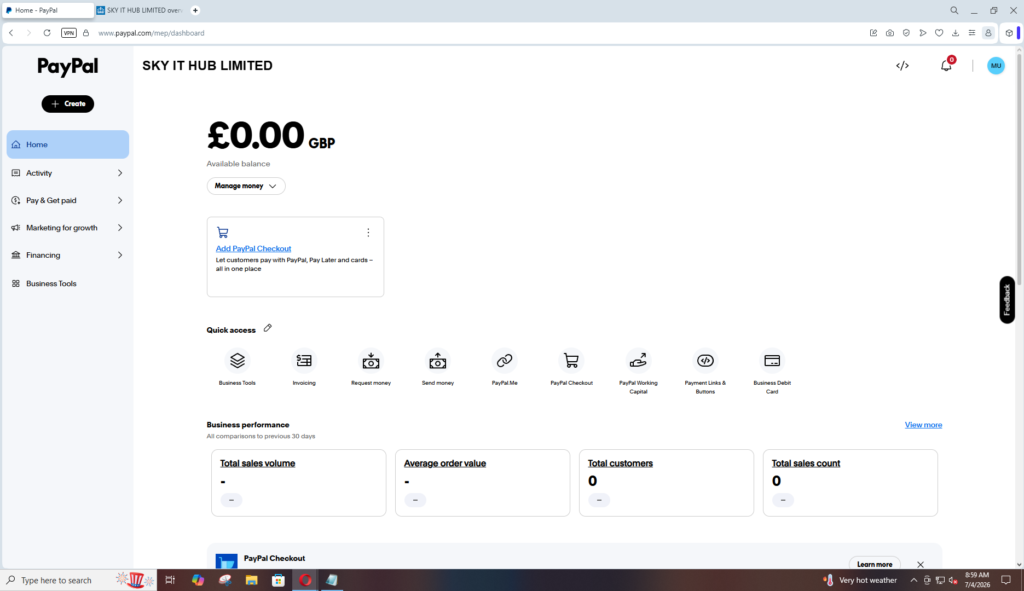Click the browser bookmark heart icon

(x=939, y=33)
